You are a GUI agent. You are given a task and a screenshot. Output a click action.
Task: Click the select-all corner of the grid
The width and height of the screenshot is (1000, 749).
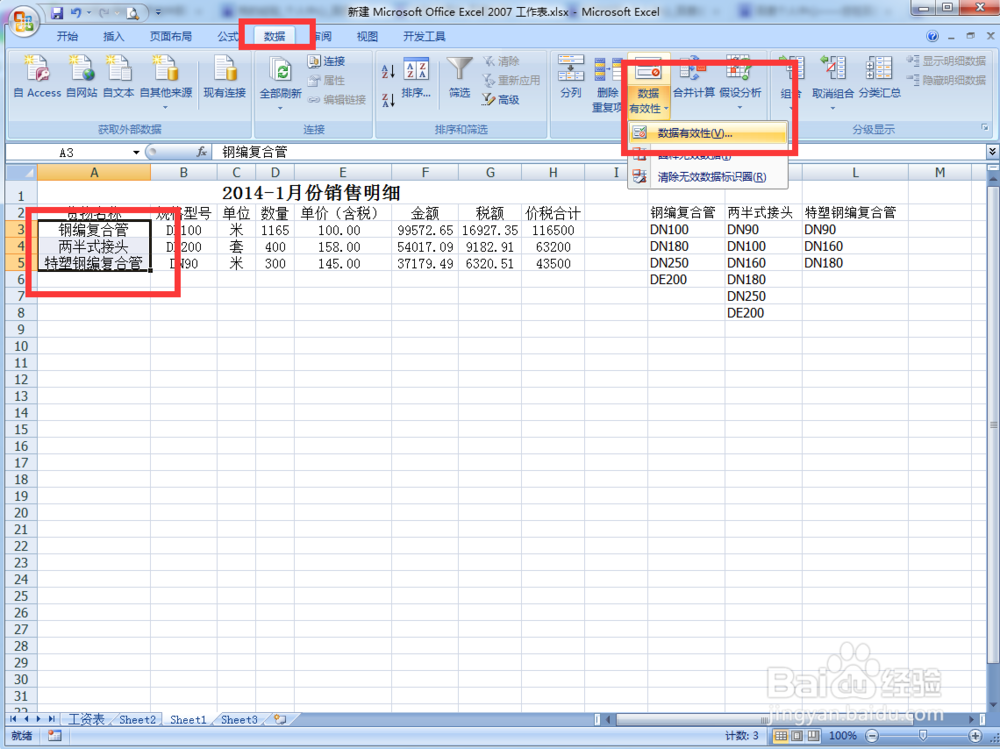pos(22,173)
